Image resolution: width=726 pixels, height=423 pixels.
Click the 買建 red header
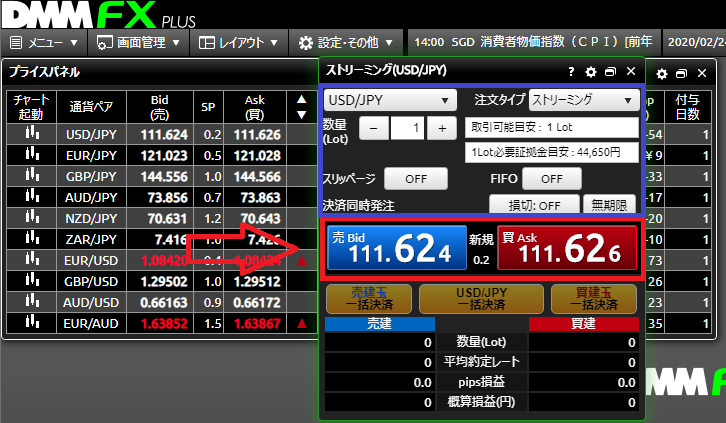point(584,323)
